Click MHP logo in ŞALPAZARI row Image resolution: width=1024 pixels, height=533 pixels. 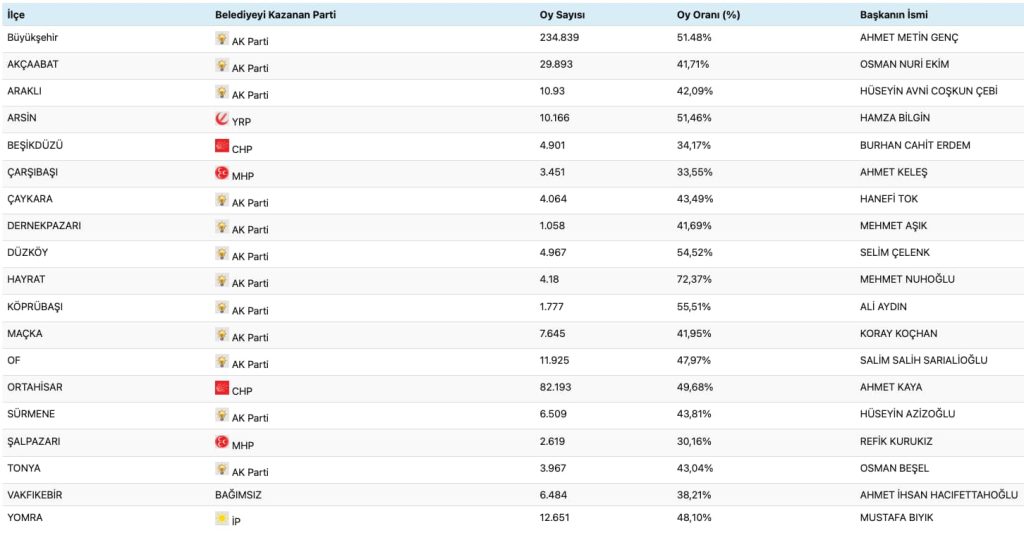[222, 442]
